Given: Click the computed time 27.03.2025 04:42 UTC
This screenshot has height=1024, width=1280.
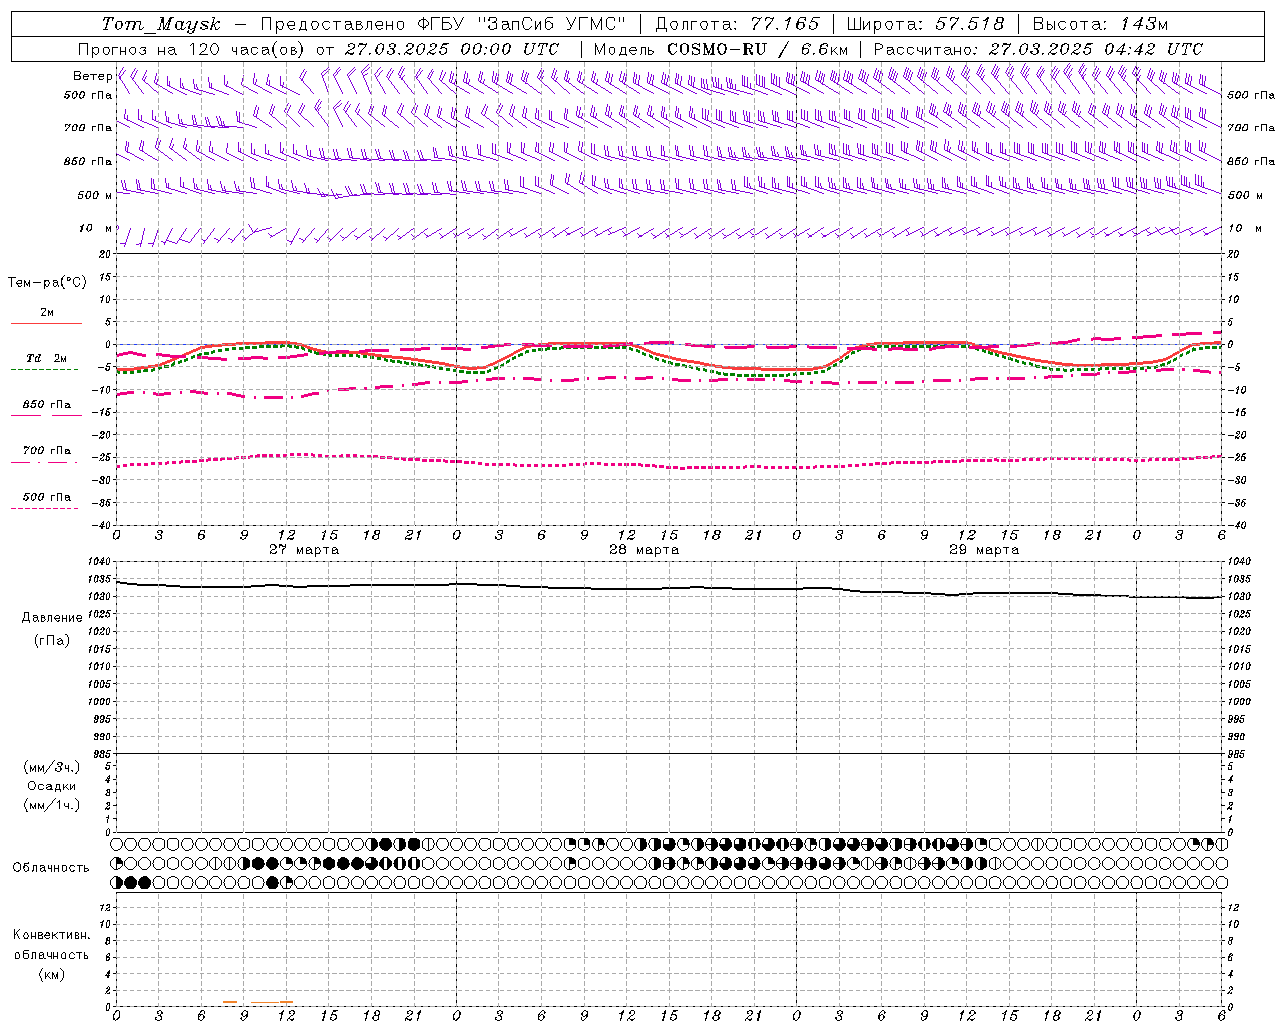Looking at the screenshot, I should pyautogui.click(x=1096, y=49).
